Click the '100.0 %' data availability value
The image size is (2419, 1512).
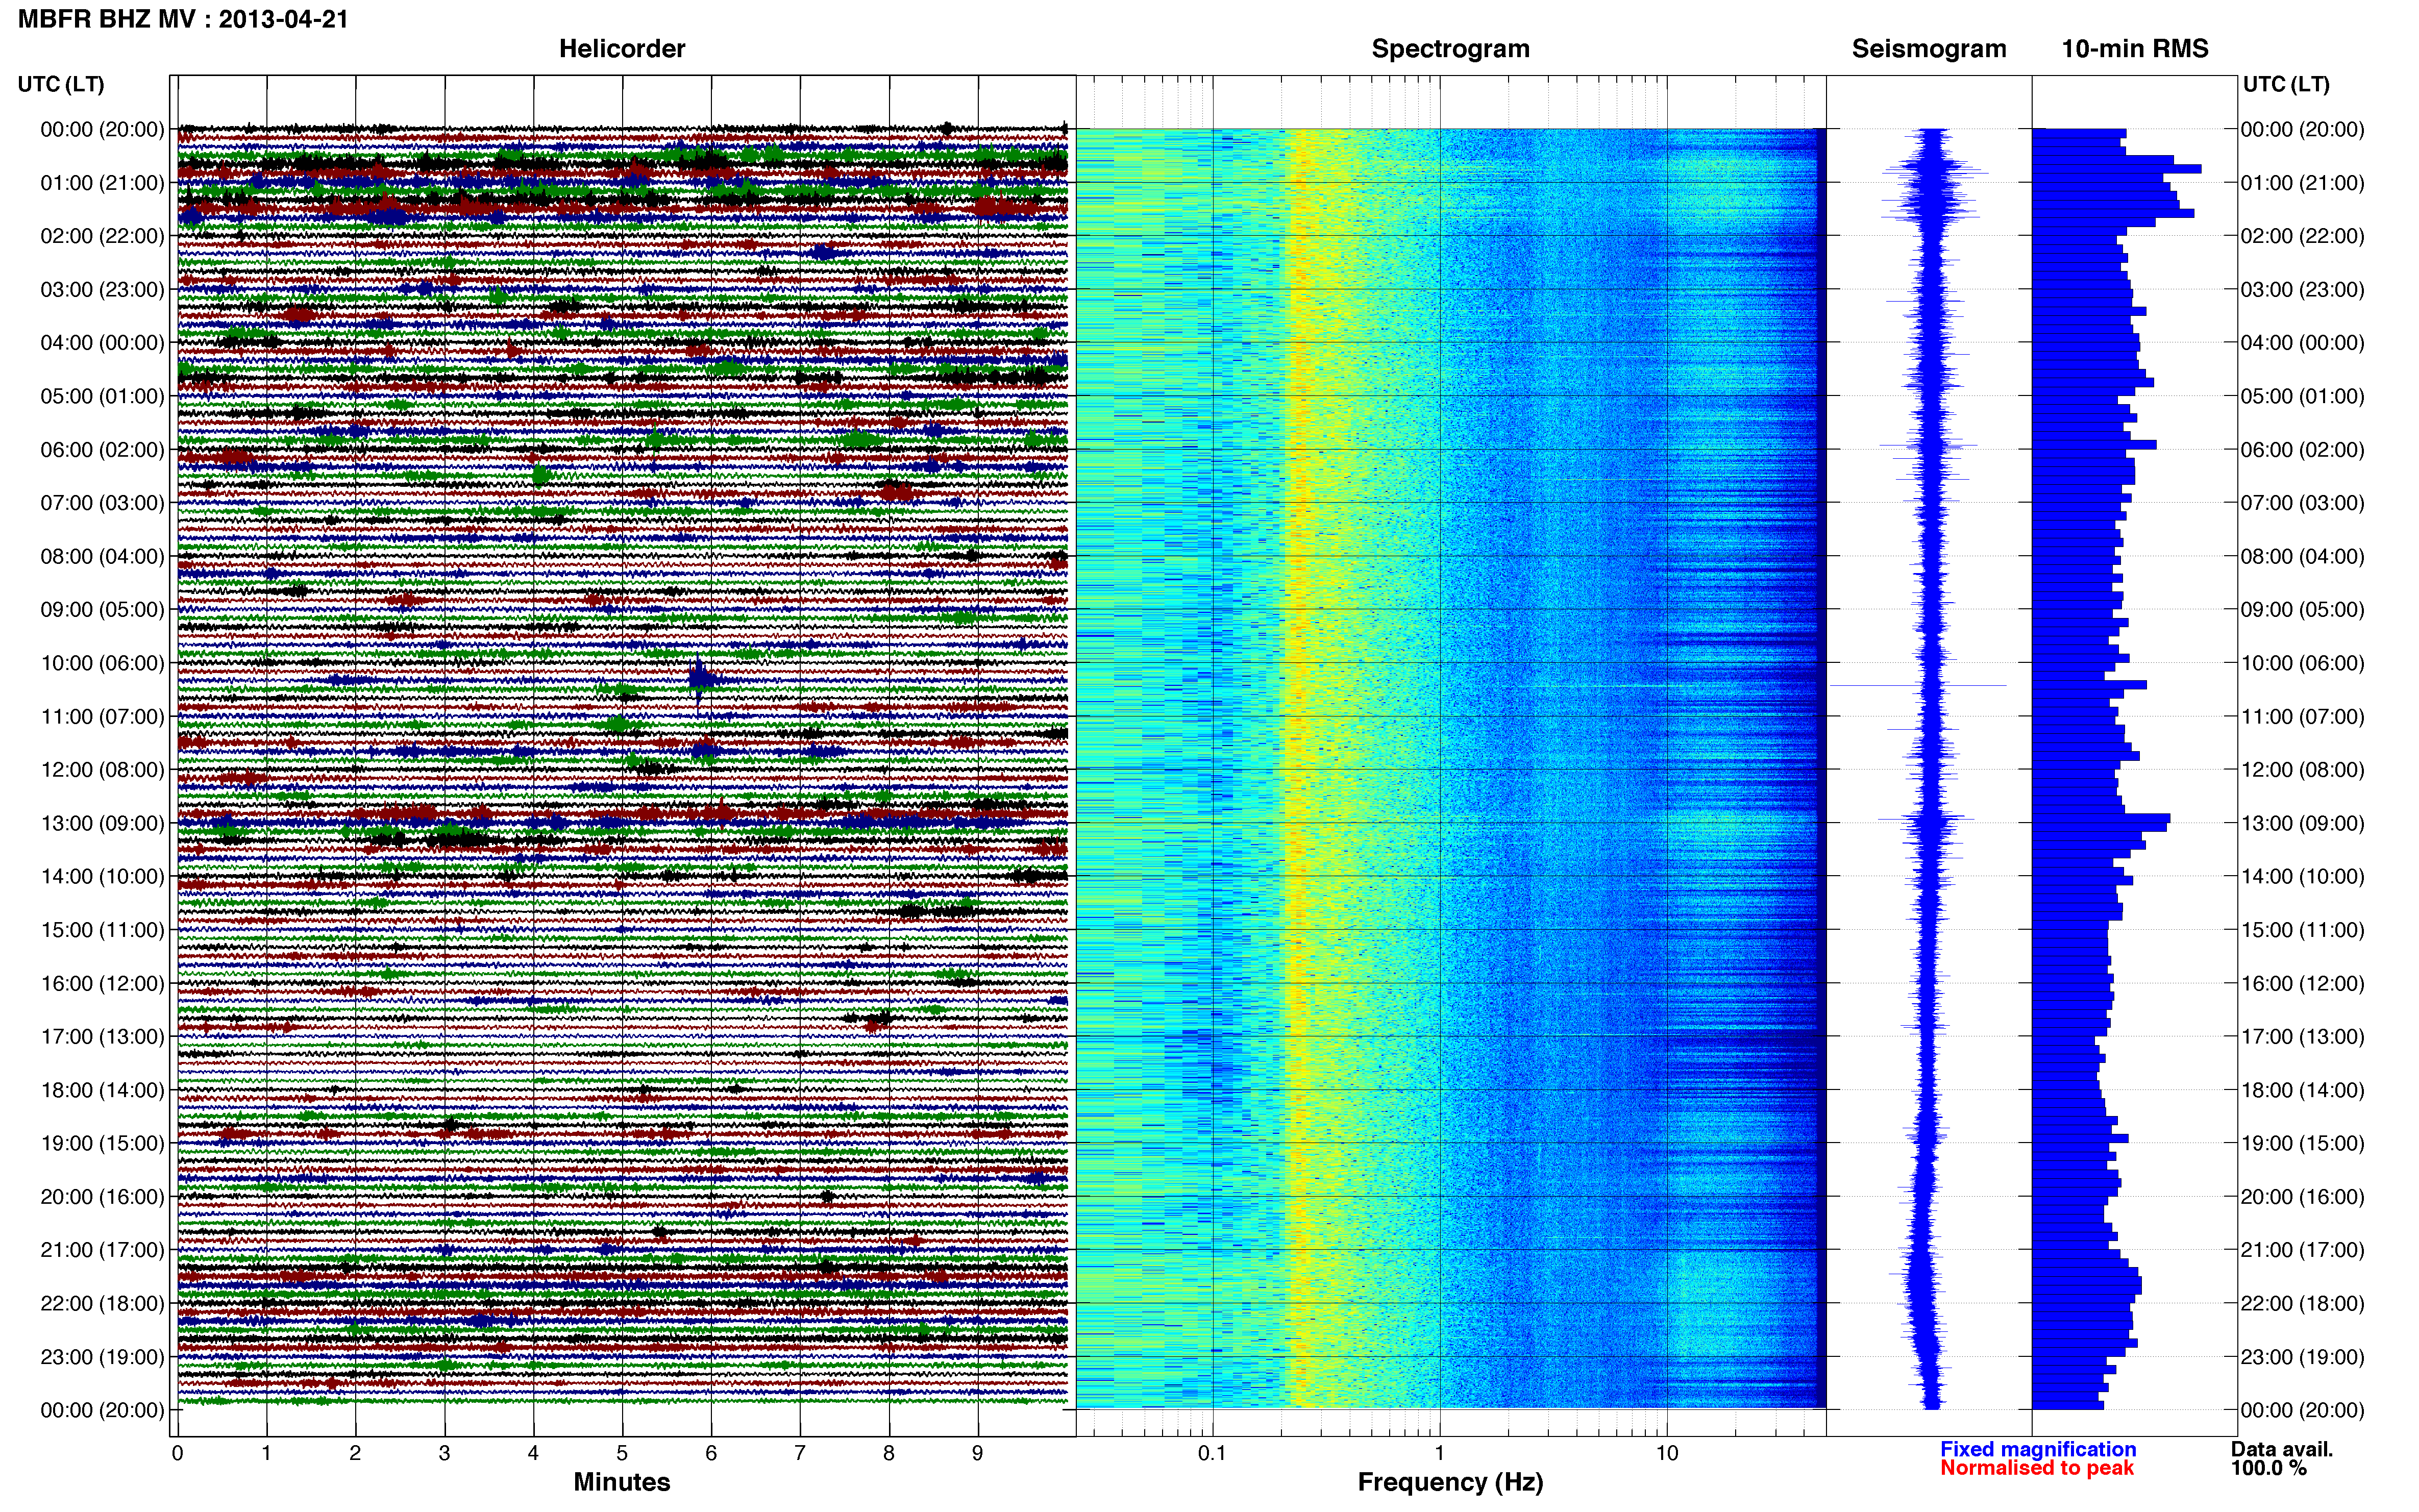coord(2269,1468)
